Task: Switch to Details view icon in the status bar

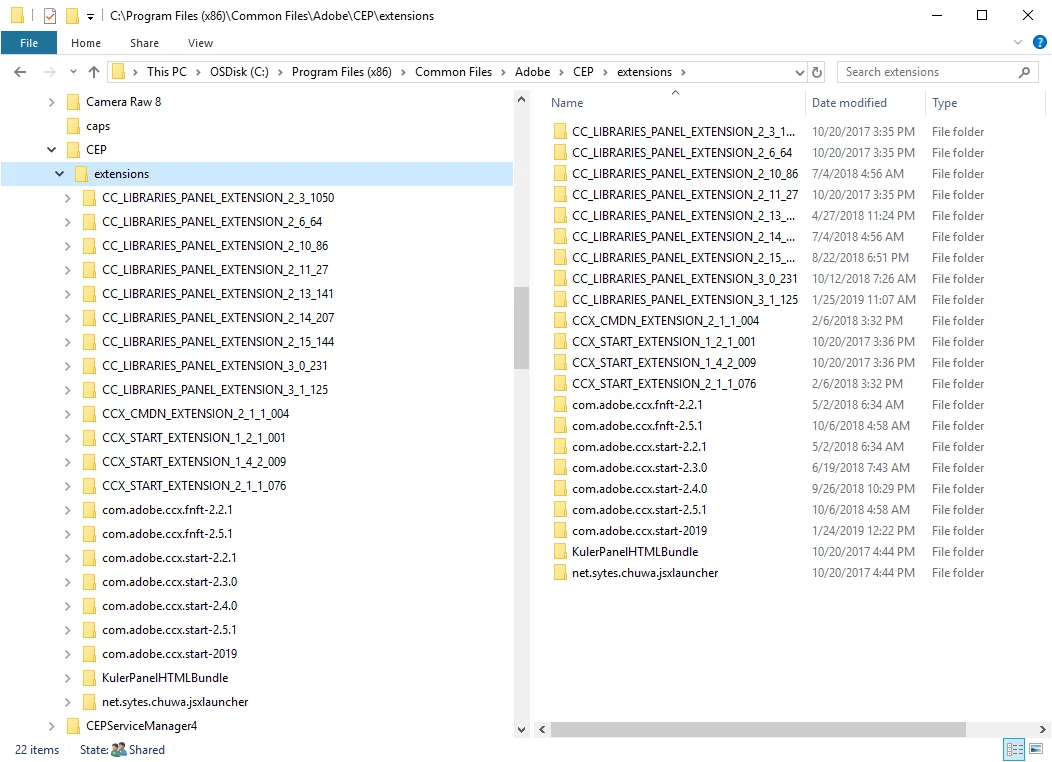Action: (1014, 749)
